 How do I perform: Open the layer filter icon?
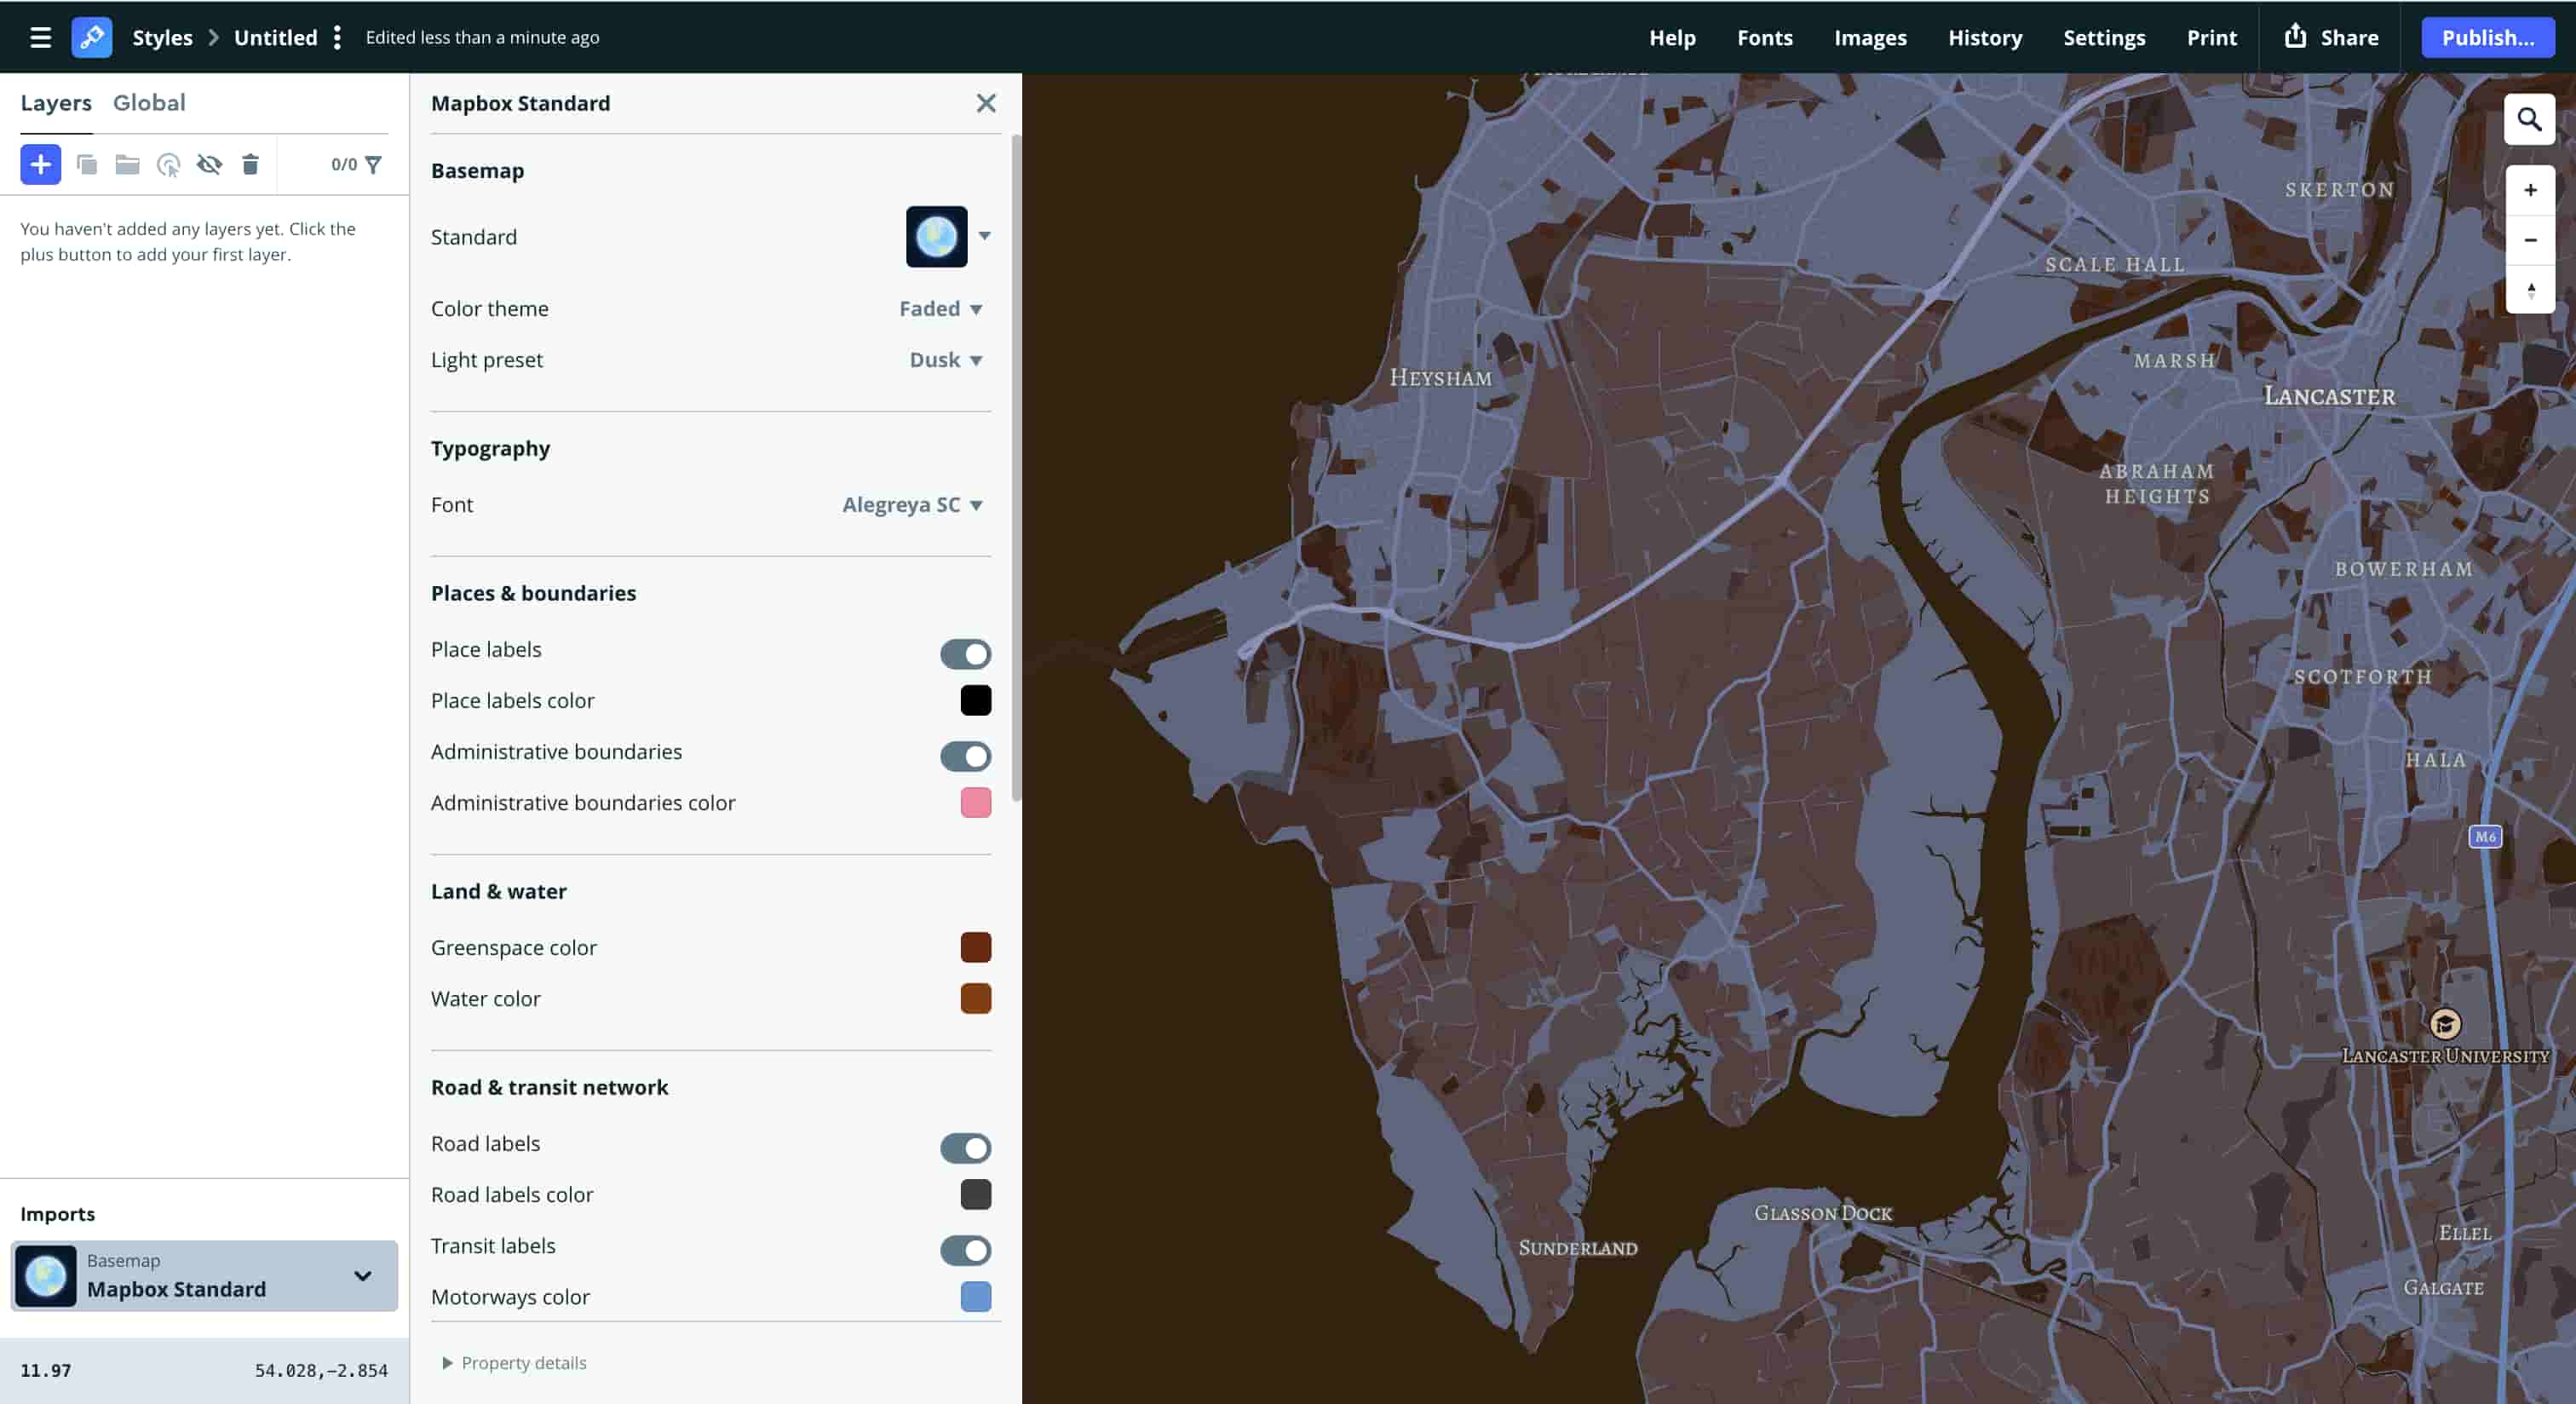pyautogui.click(x=375, y=165)
